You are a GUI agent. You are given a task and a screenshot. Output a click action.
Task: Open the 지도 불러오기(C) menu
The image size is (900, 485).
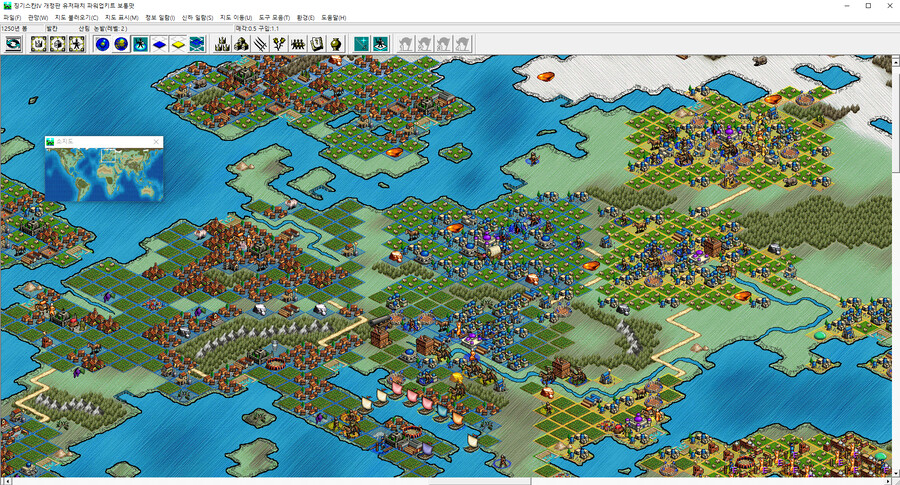click(76, 18)
